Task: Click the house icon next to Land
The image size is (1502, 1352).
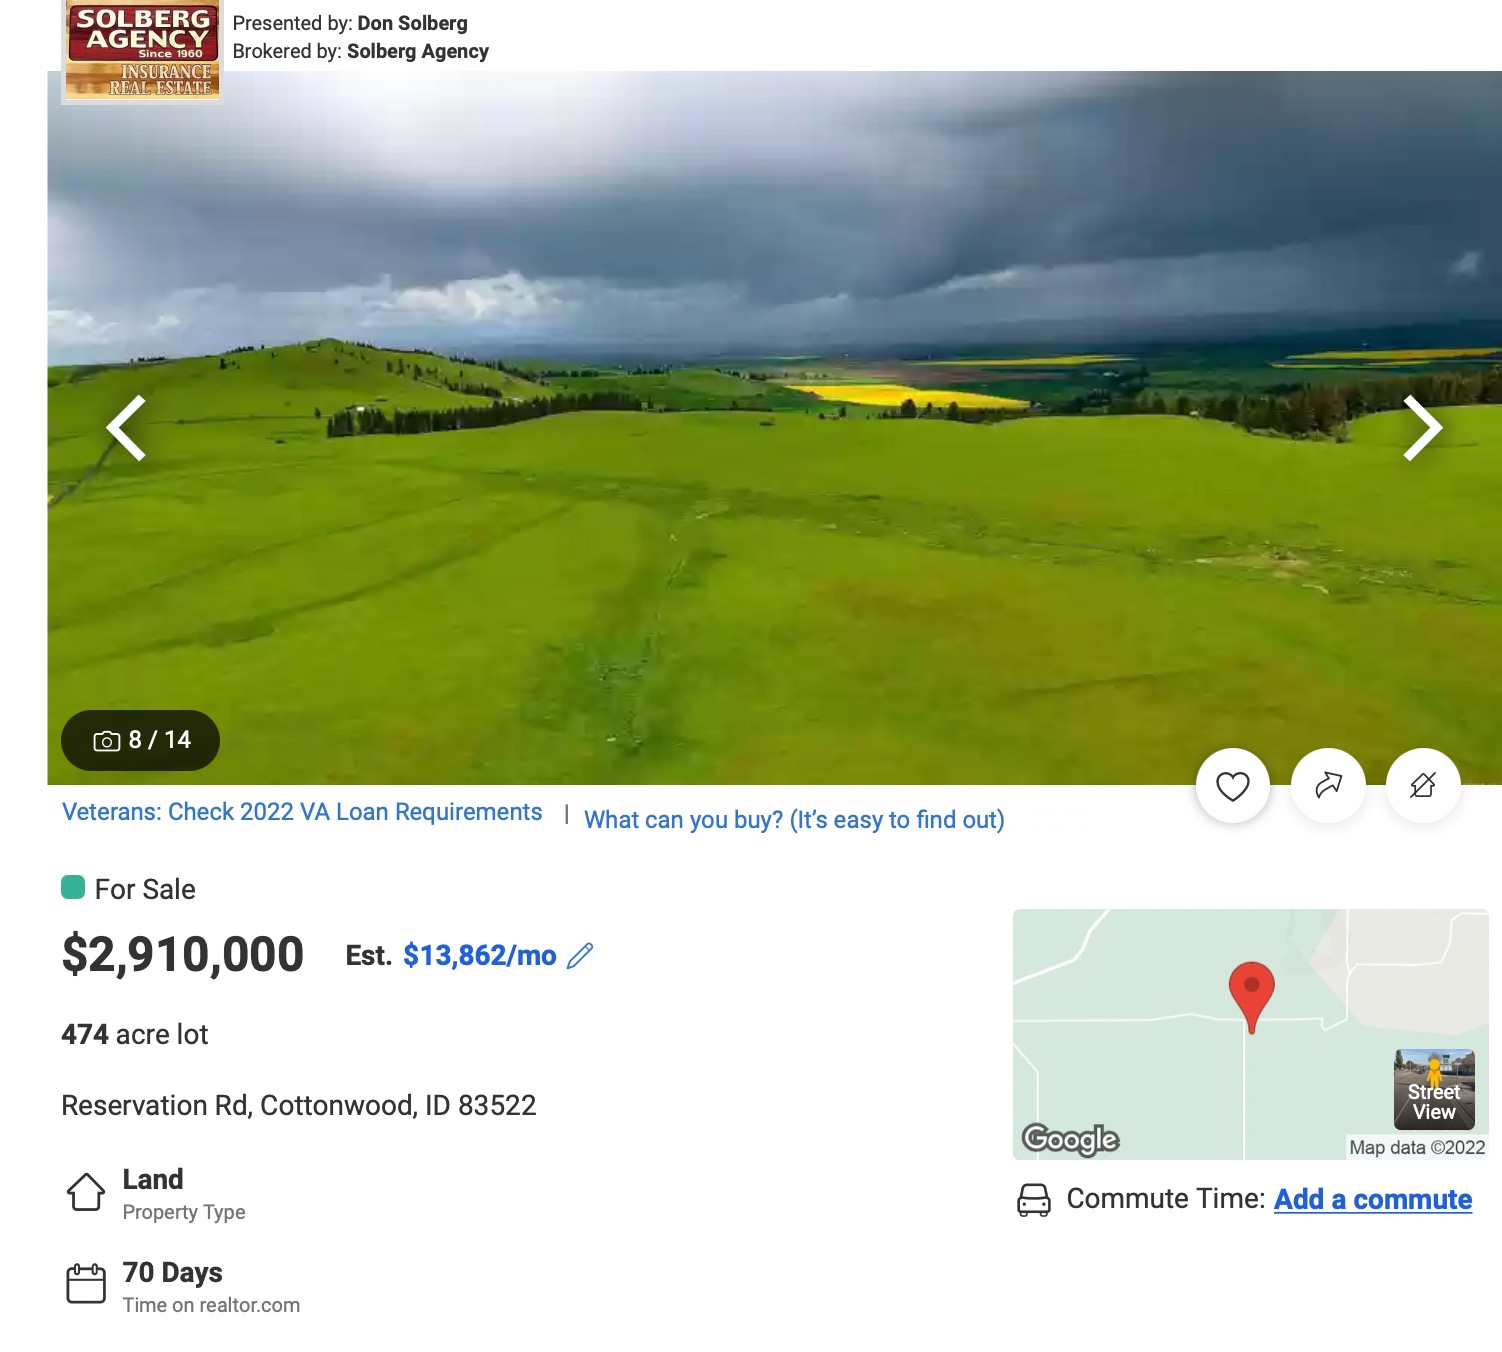Action: click(86, 1191)
